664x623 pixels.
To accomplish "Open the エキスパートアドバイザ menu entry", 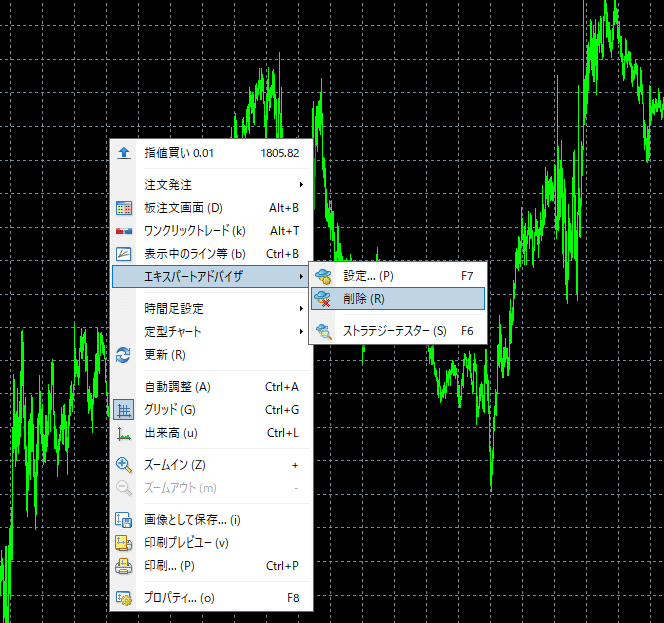I will (210, 277).
